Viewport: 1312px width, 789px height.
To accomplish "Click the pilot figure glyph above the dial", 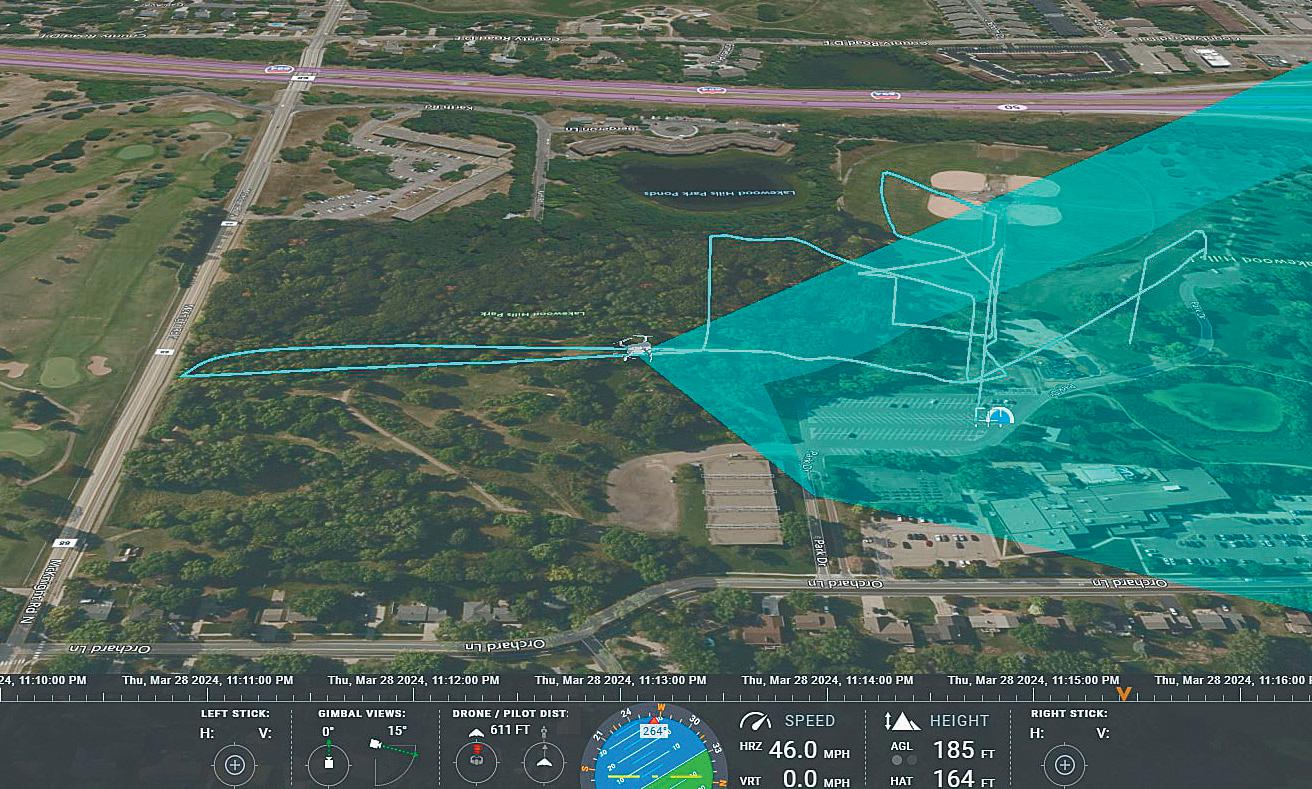I will pos(544,731).
